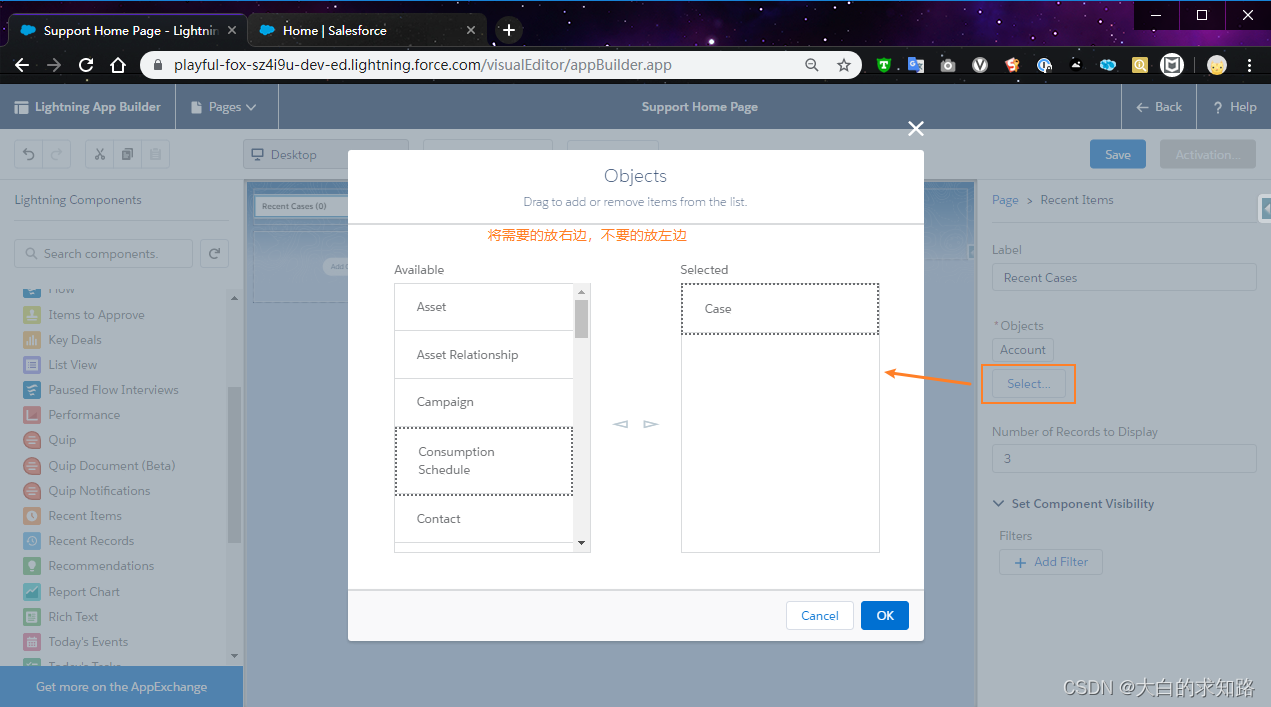Click the Undo icon in the builder toolbar
The height and width of the screenshot is (707, 1271).
coord(29,155)
